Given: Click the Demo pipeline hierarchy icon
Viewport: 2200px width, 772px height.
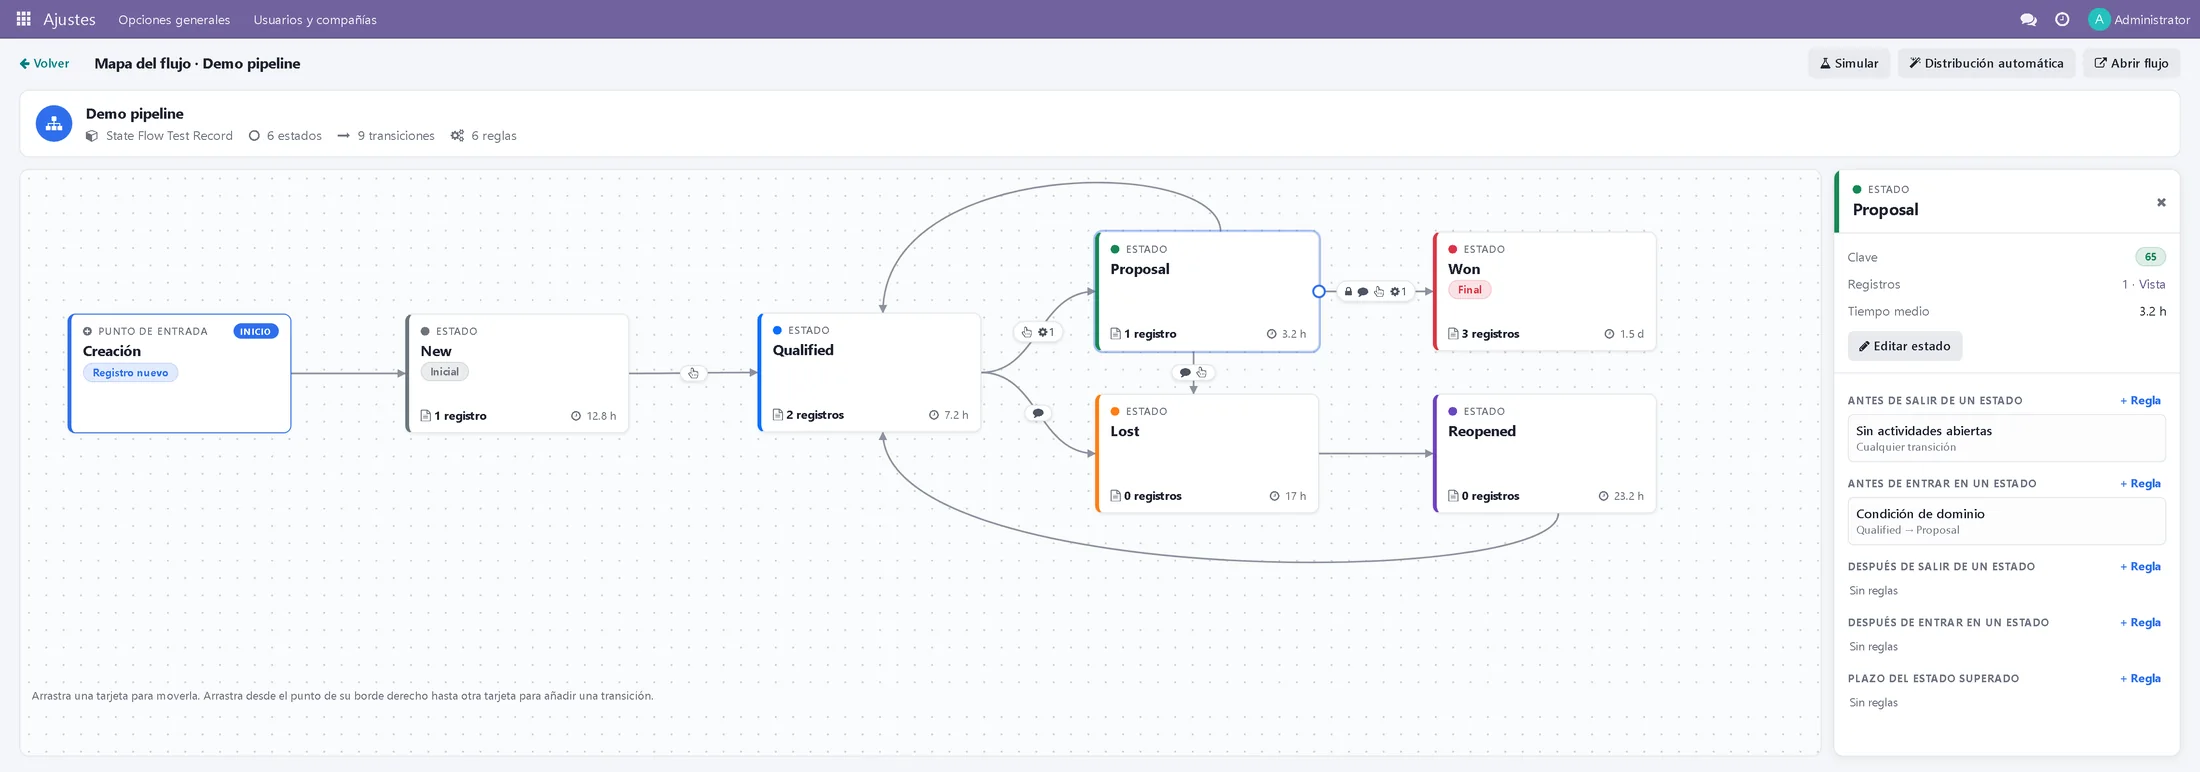Looking at the screenshot, I should click(x=54, y=124).
